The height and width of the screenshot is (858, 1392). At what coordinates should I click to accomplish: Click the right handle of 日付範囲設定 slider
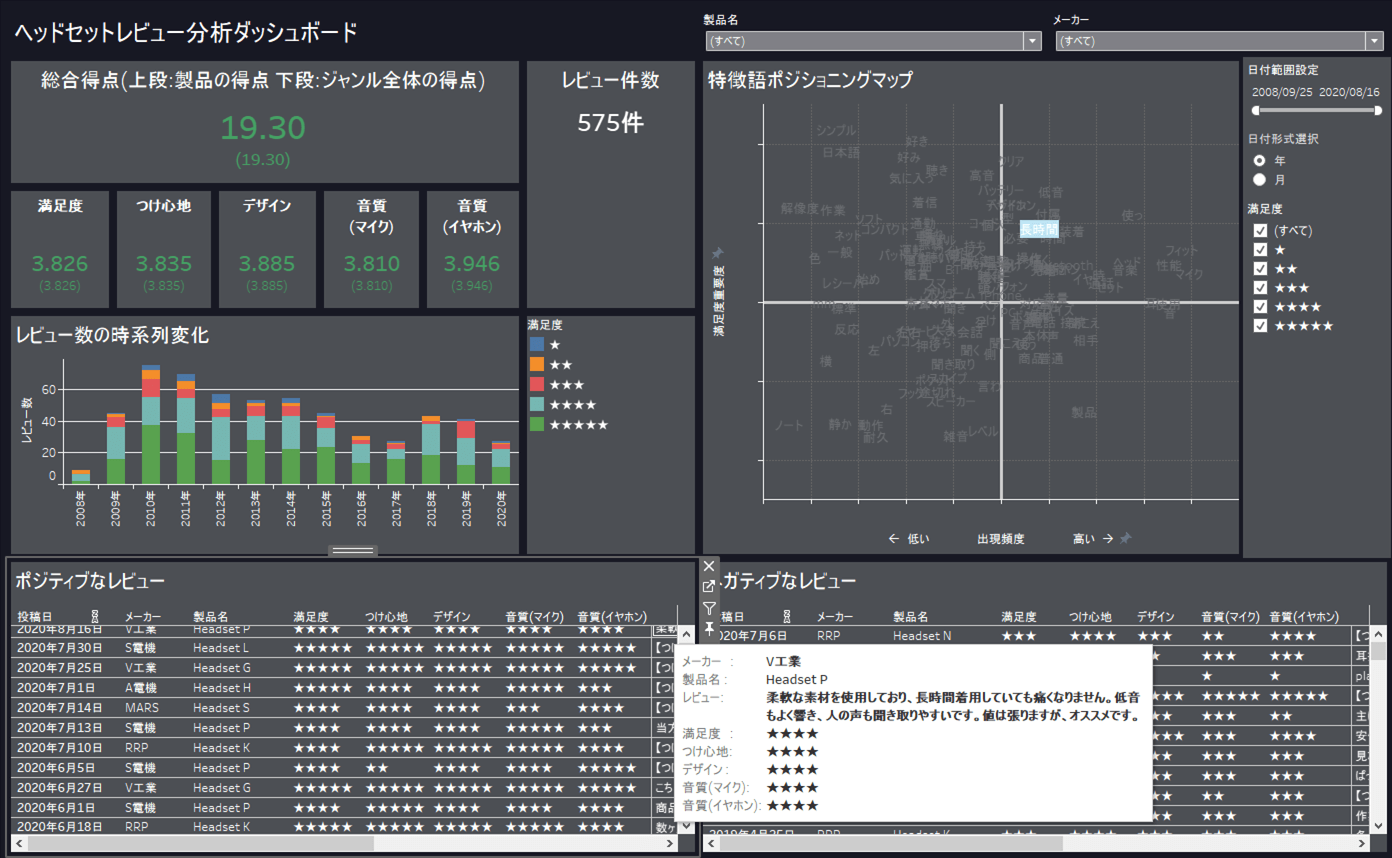coord(1378,111)
